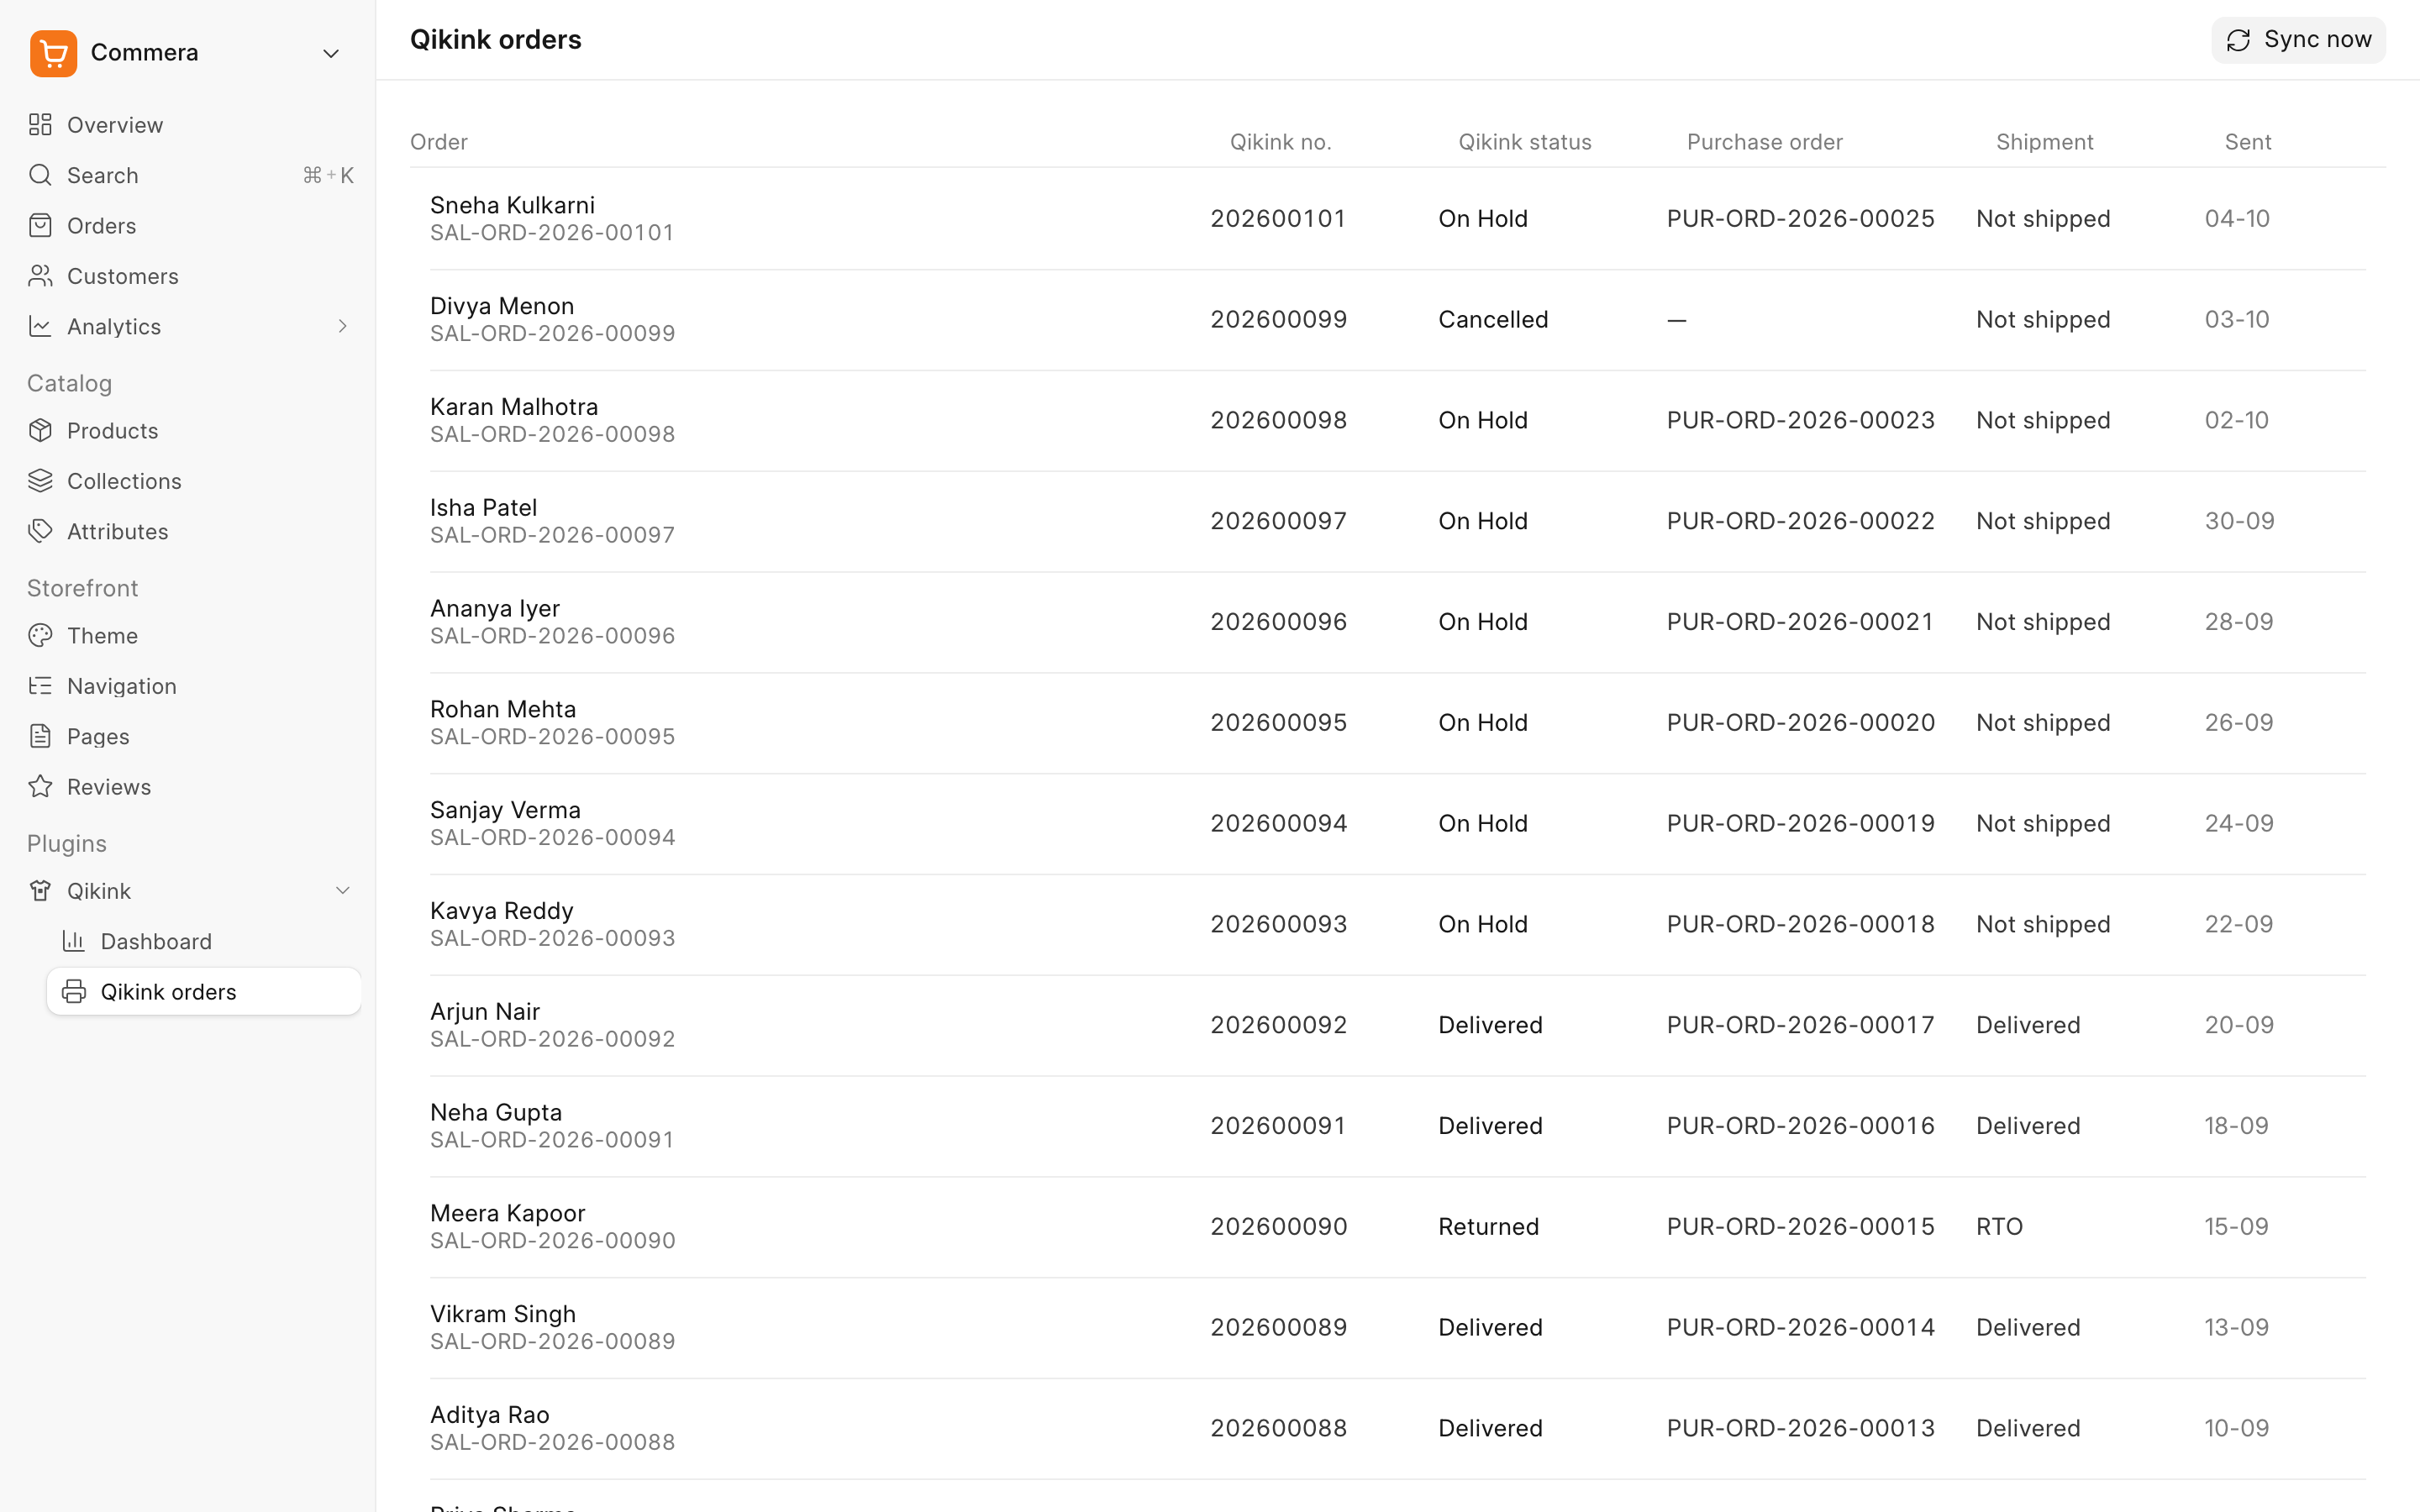Click the Sent column header
The height and width of the screenshot is (1512, 2420).
point(2248,142)
